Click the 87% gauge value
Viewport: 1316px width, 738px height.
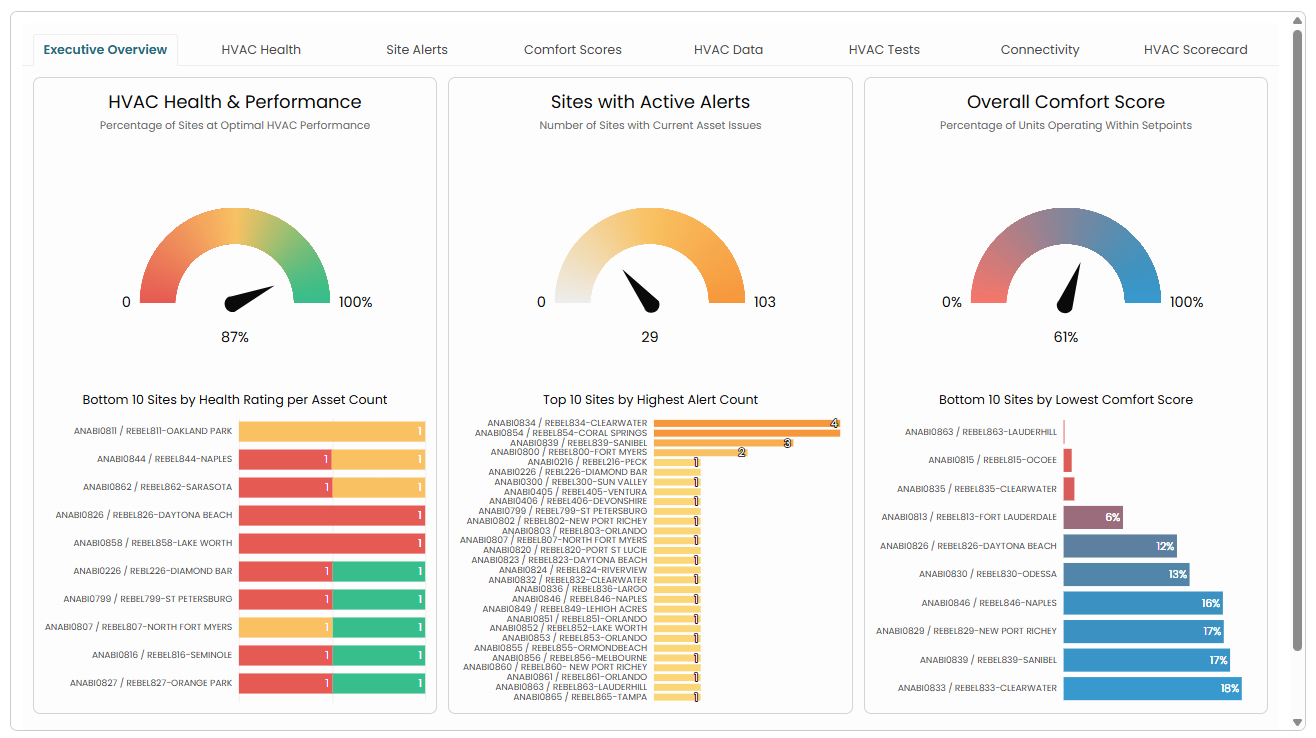coord(235,337)
